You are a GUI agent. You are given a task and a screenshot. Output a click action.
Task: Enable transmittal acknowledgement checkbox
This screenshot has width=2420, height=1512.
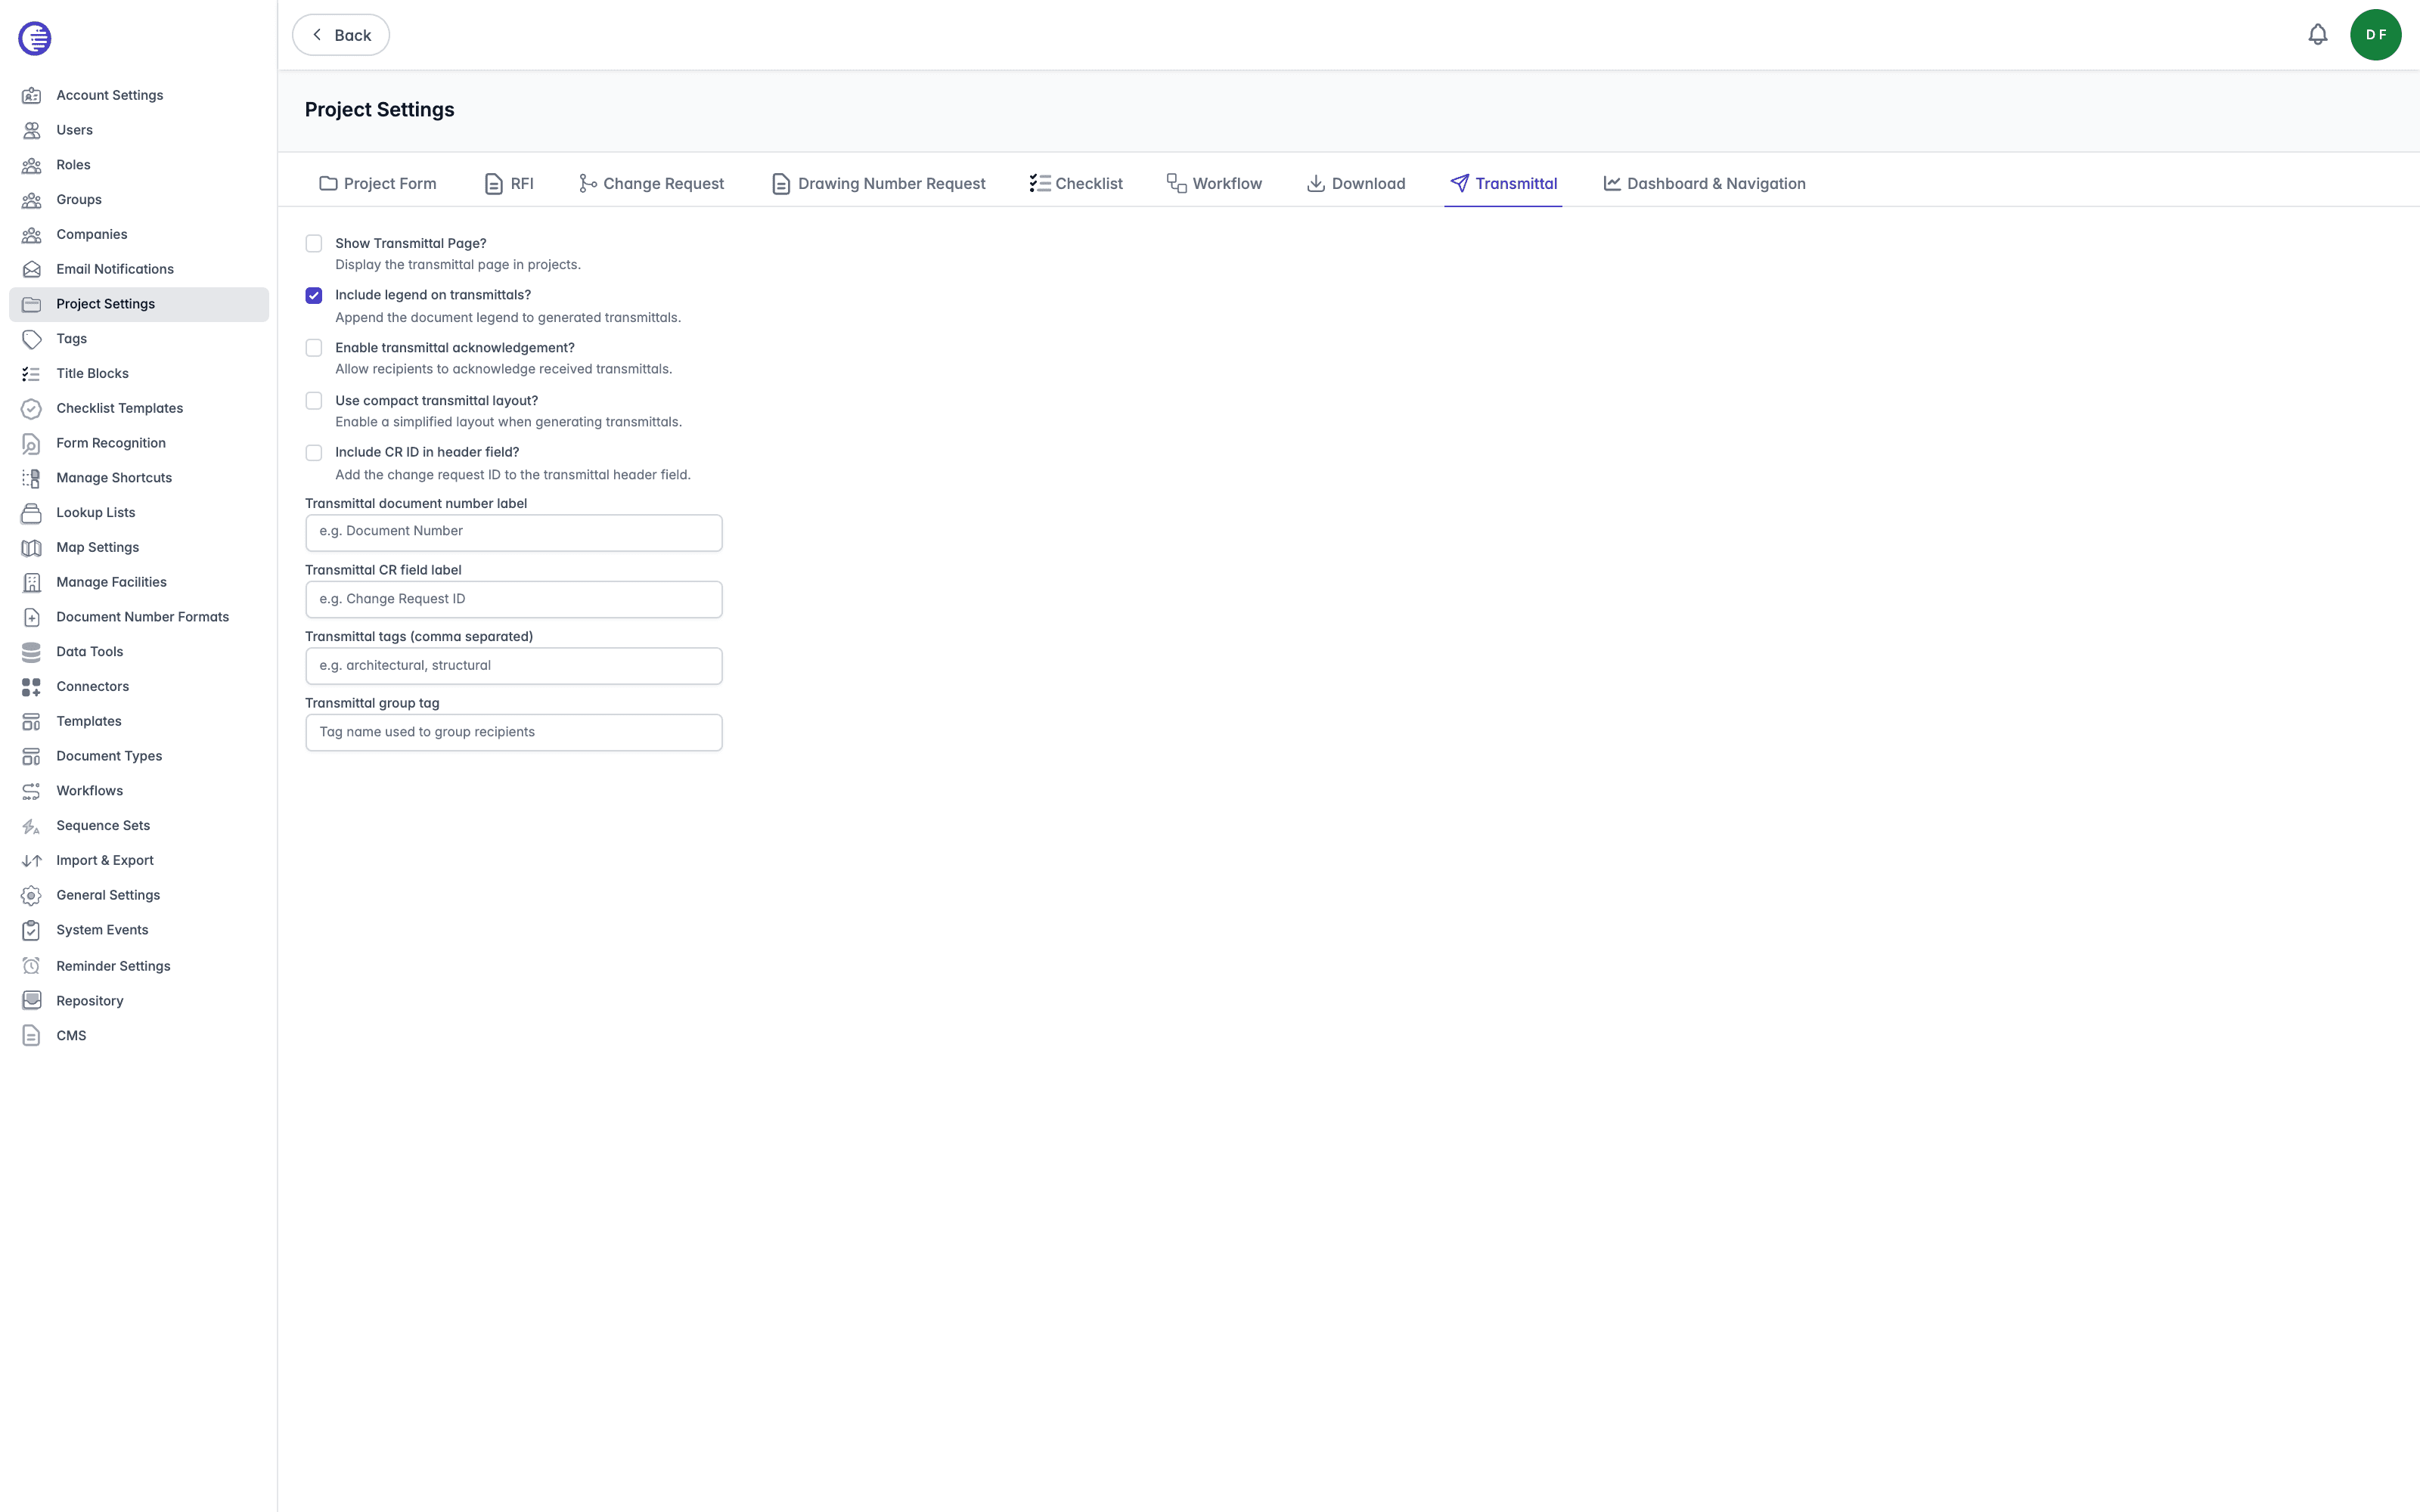pos(314,348)
